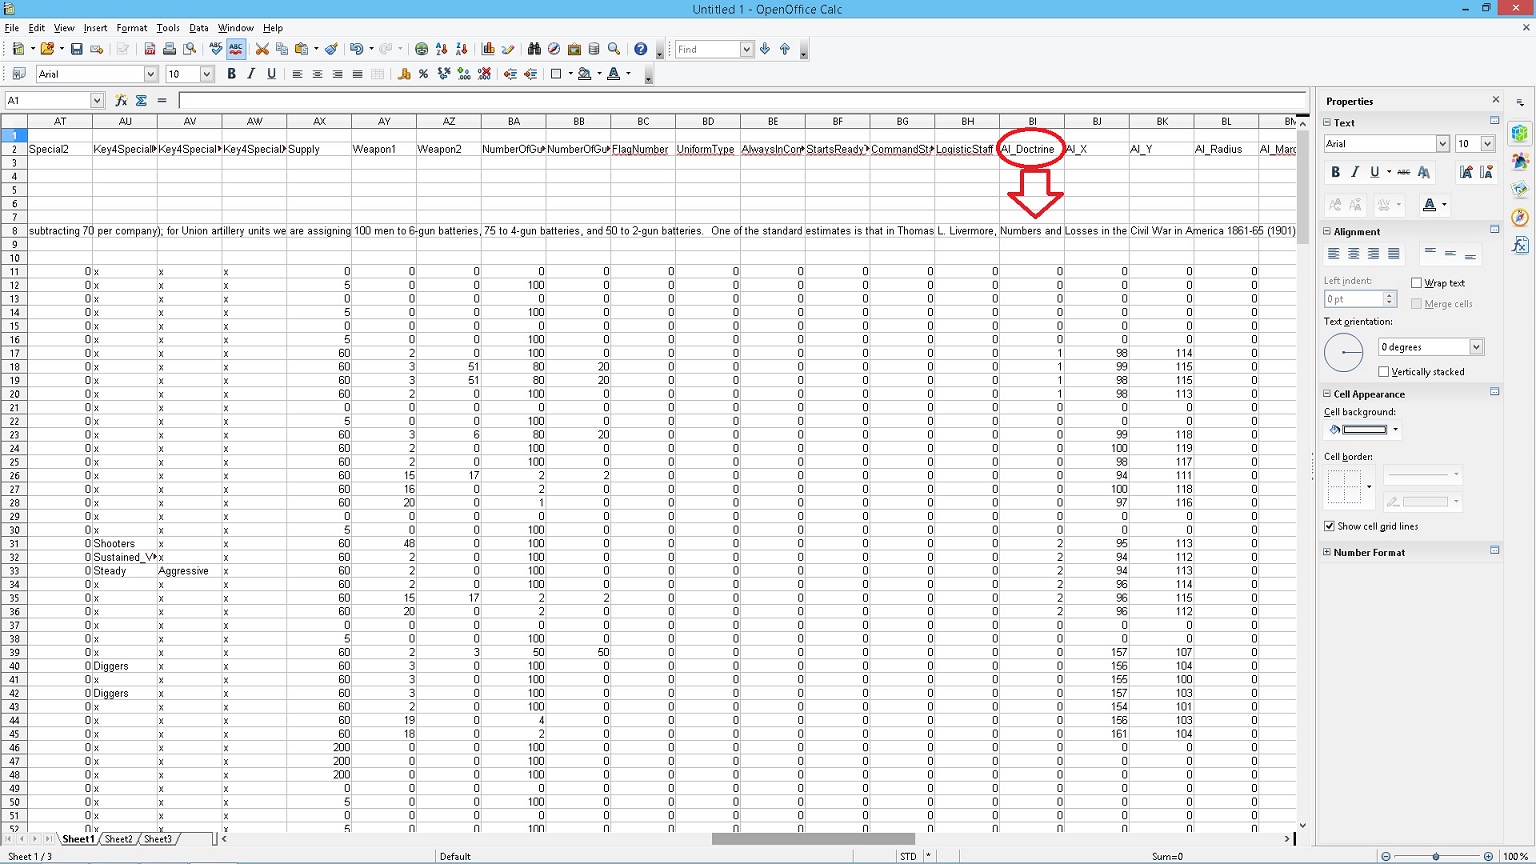The image size is (1536, 864).
Task: Toggle center horizontal alignment in the toolbar
Action: click(x=317, y=74)
